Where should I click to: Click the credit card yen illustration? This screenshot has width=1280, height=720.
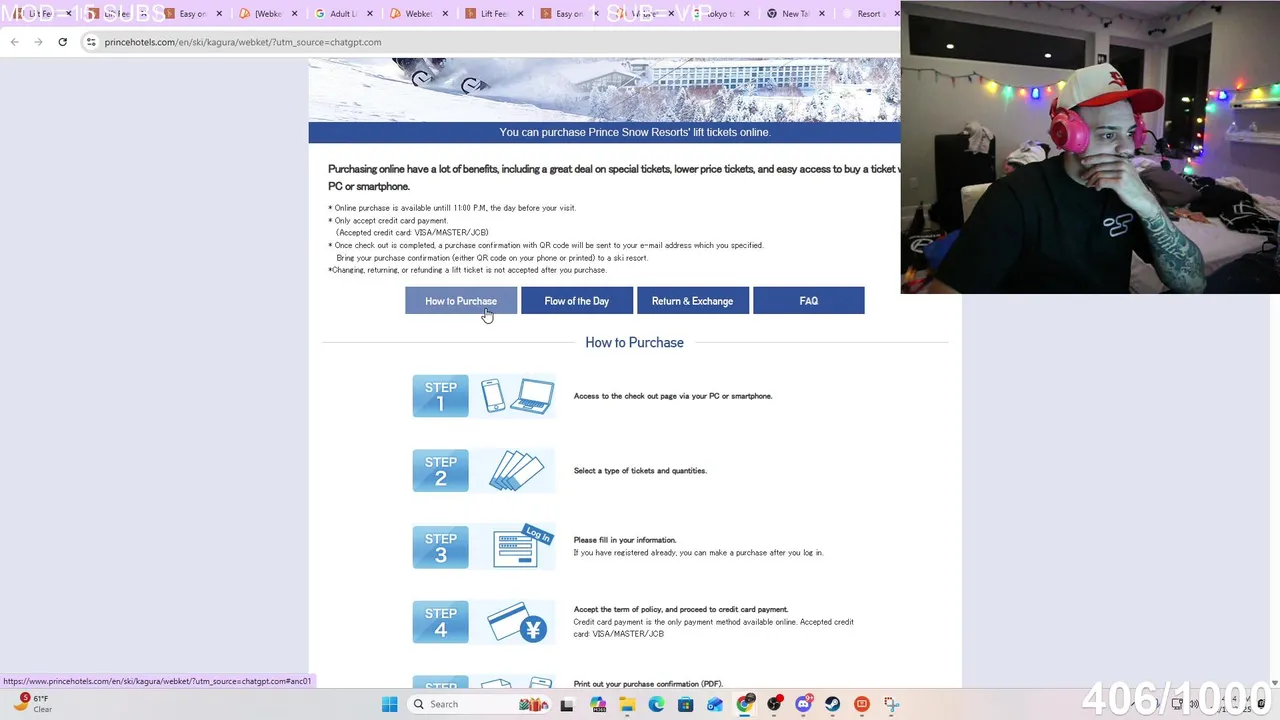(x=517, y=622)
